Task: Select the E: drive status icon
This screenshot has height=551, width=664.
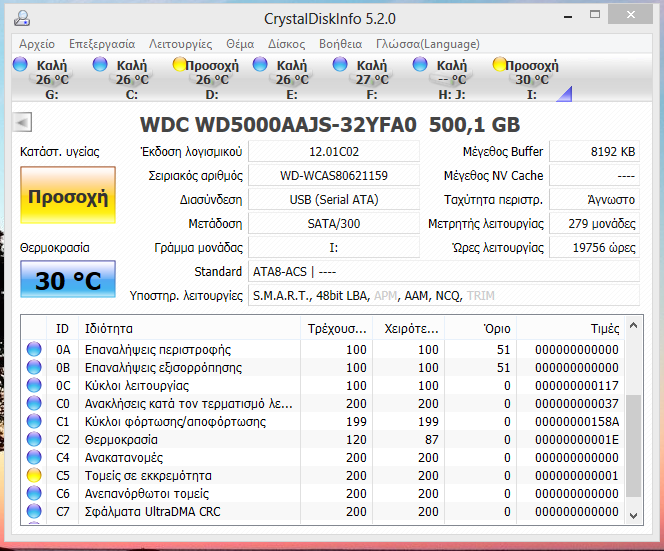Action: pos(260,64)
